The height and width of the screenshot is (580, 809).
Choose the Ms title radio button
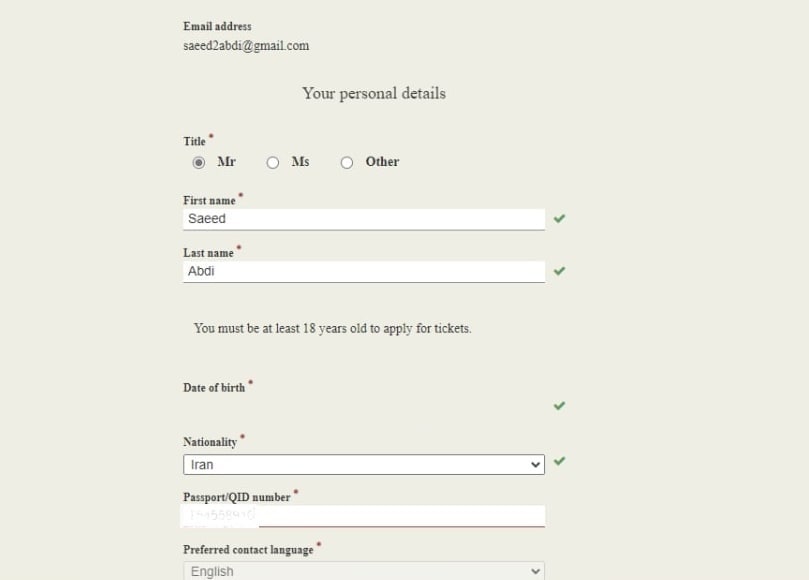pyautogui.click(x=273, y=162)
